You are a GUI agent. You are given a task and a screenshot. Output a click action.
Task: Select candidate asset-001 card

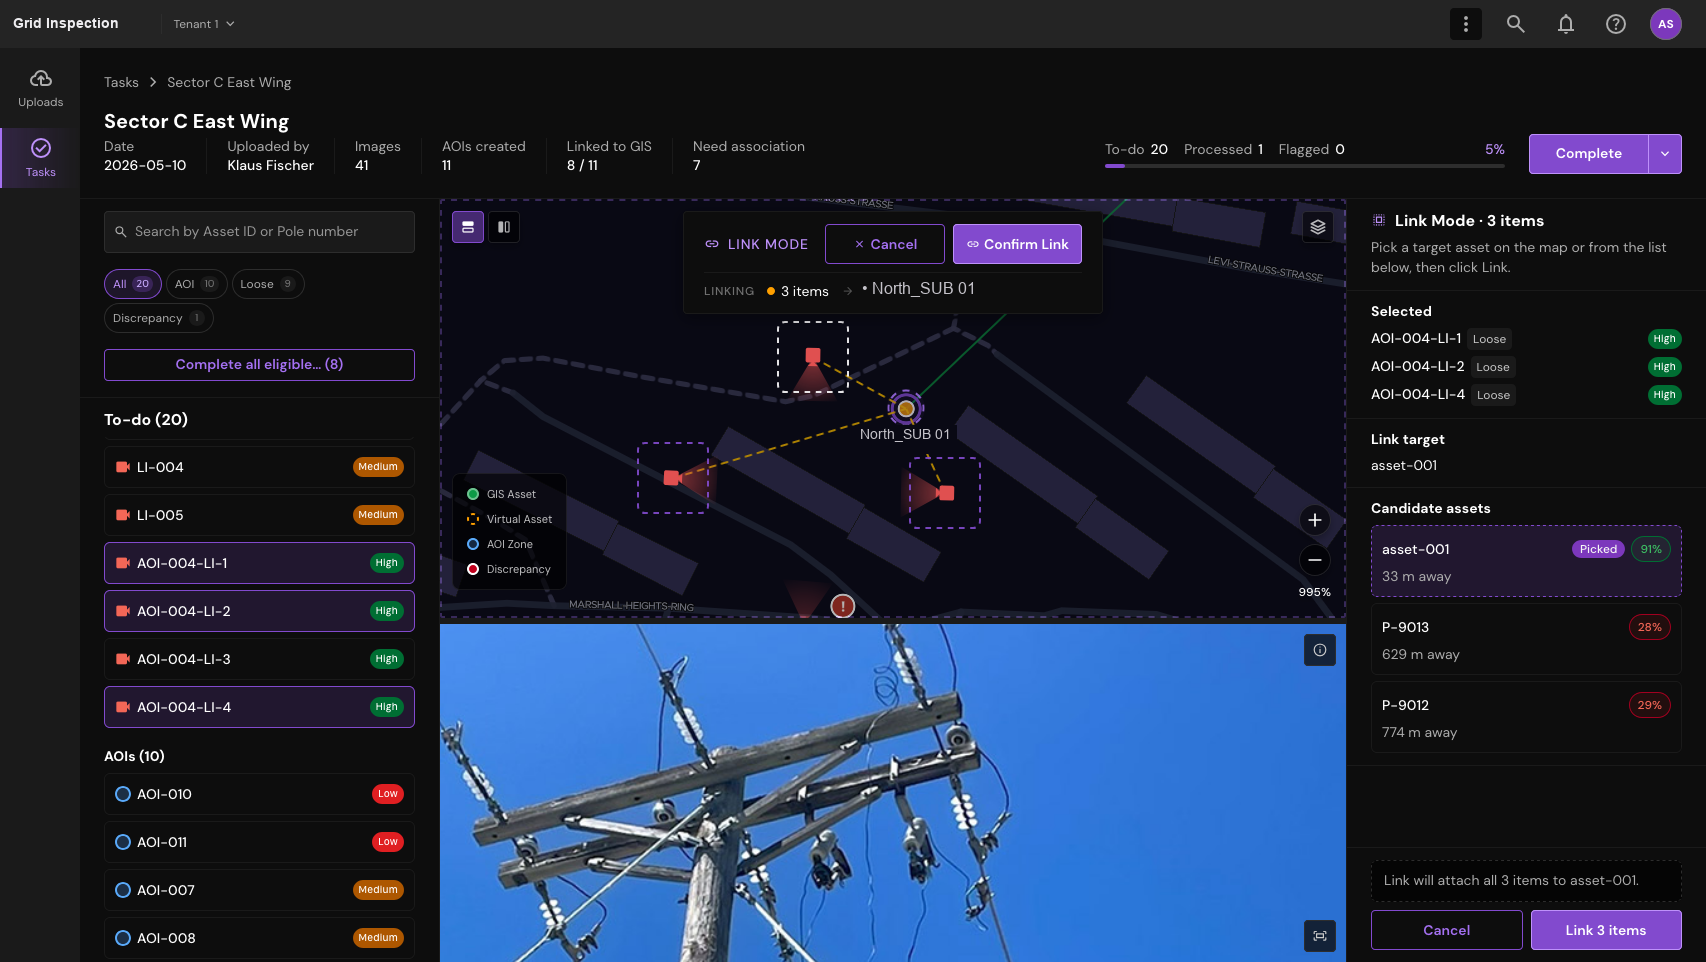pos(1526,562)
